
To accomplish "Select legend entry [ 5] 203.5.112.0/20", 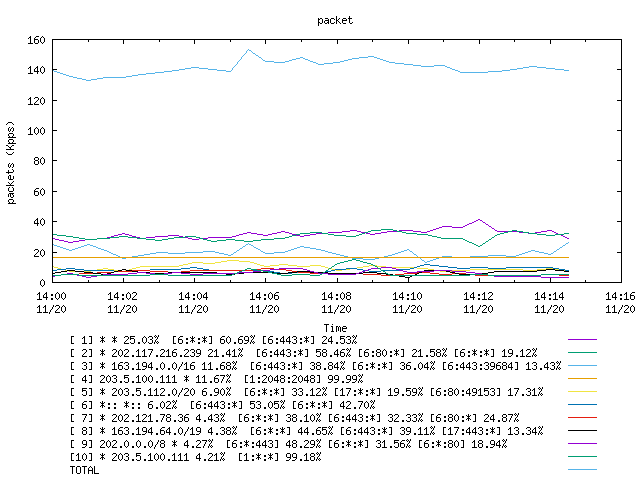I will coord(307,392).
